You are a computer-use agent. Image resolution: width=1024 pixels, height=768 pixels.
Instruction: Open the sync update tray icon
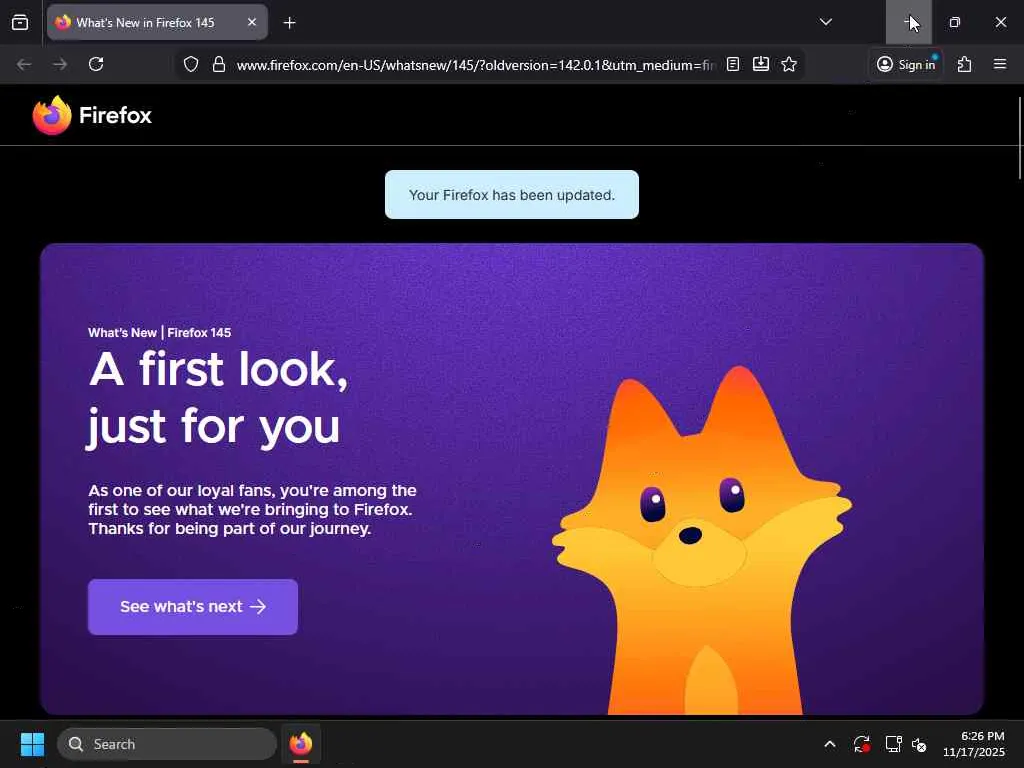[861, 744]
